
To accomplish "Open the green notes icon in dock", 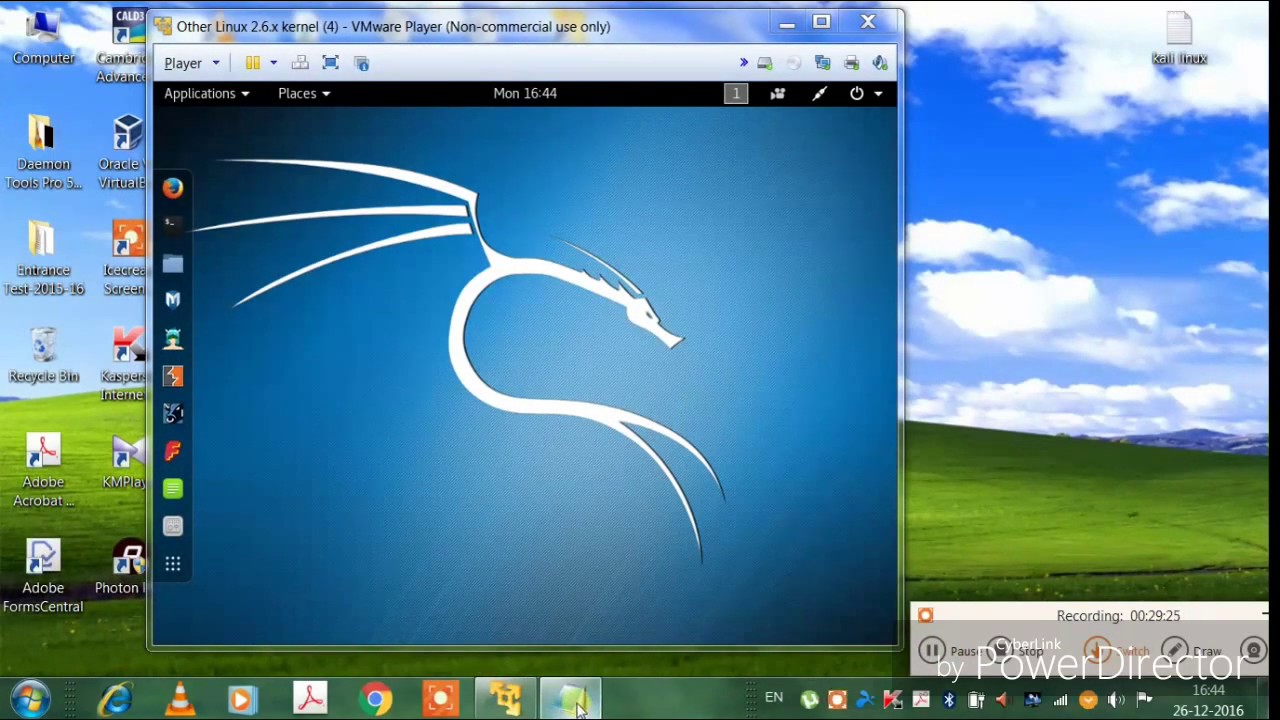I will tap(173, 488).
